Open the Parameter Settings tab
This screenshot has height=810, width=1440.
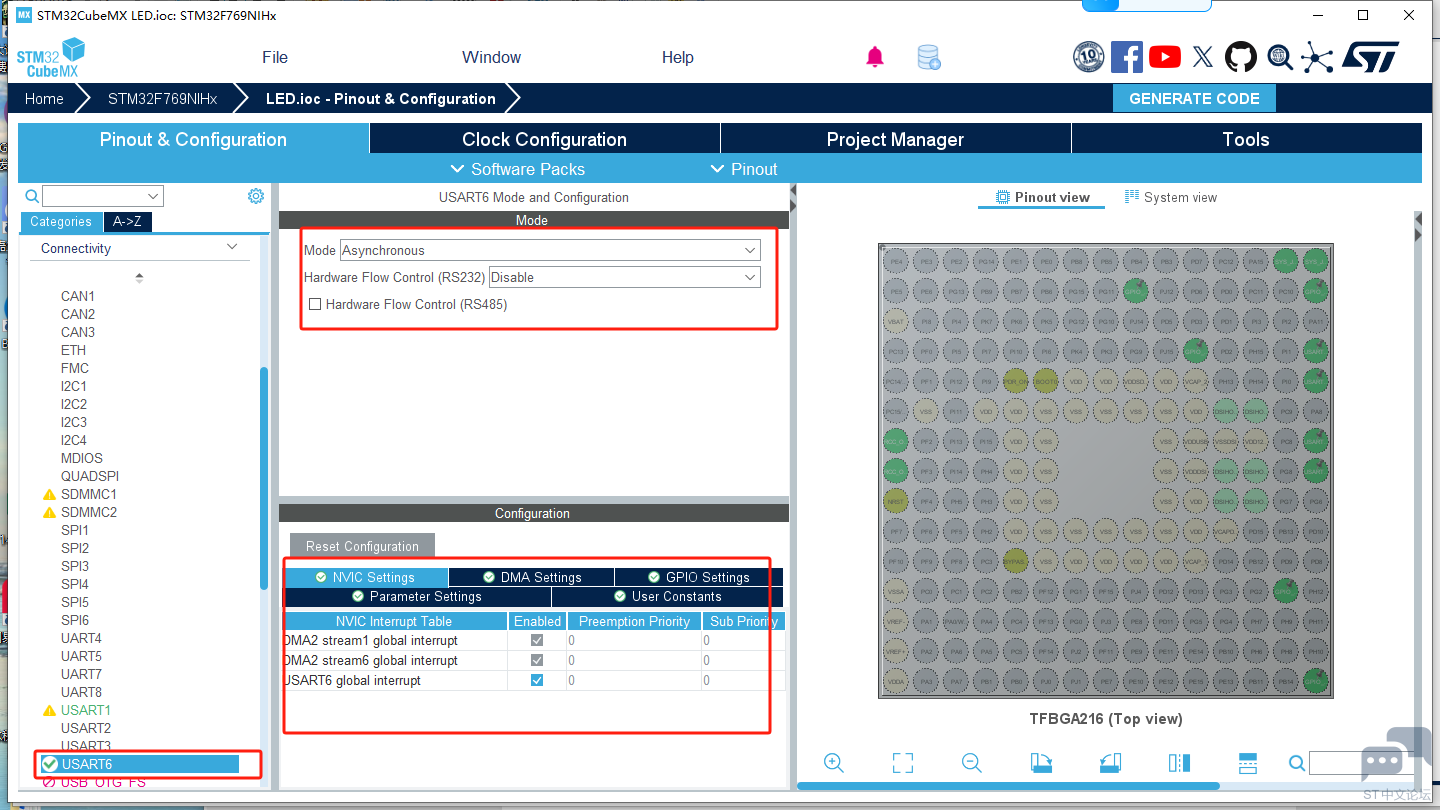coord(417,596)
